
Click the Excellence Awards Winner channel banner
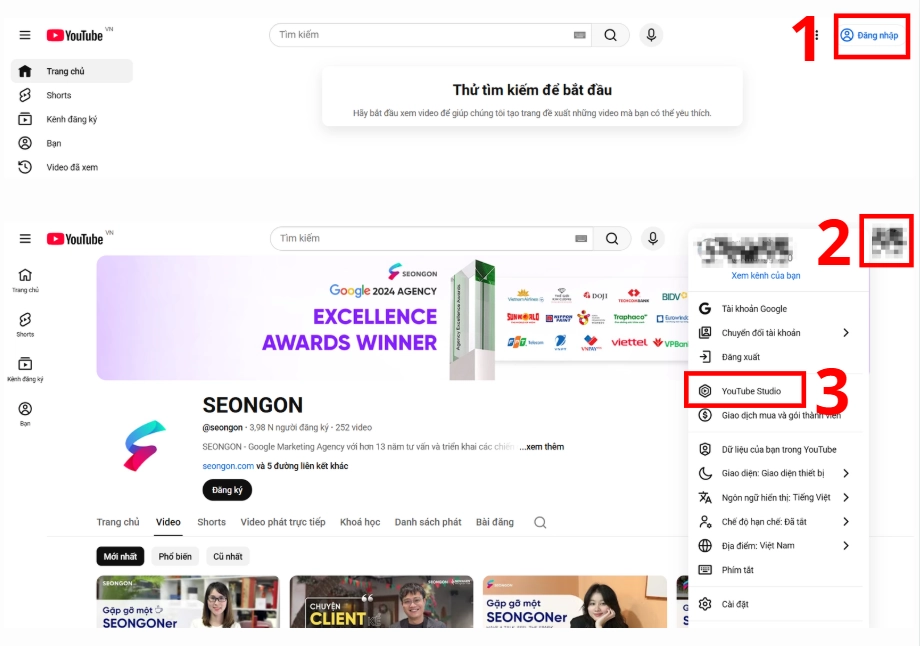coord(392,317)
